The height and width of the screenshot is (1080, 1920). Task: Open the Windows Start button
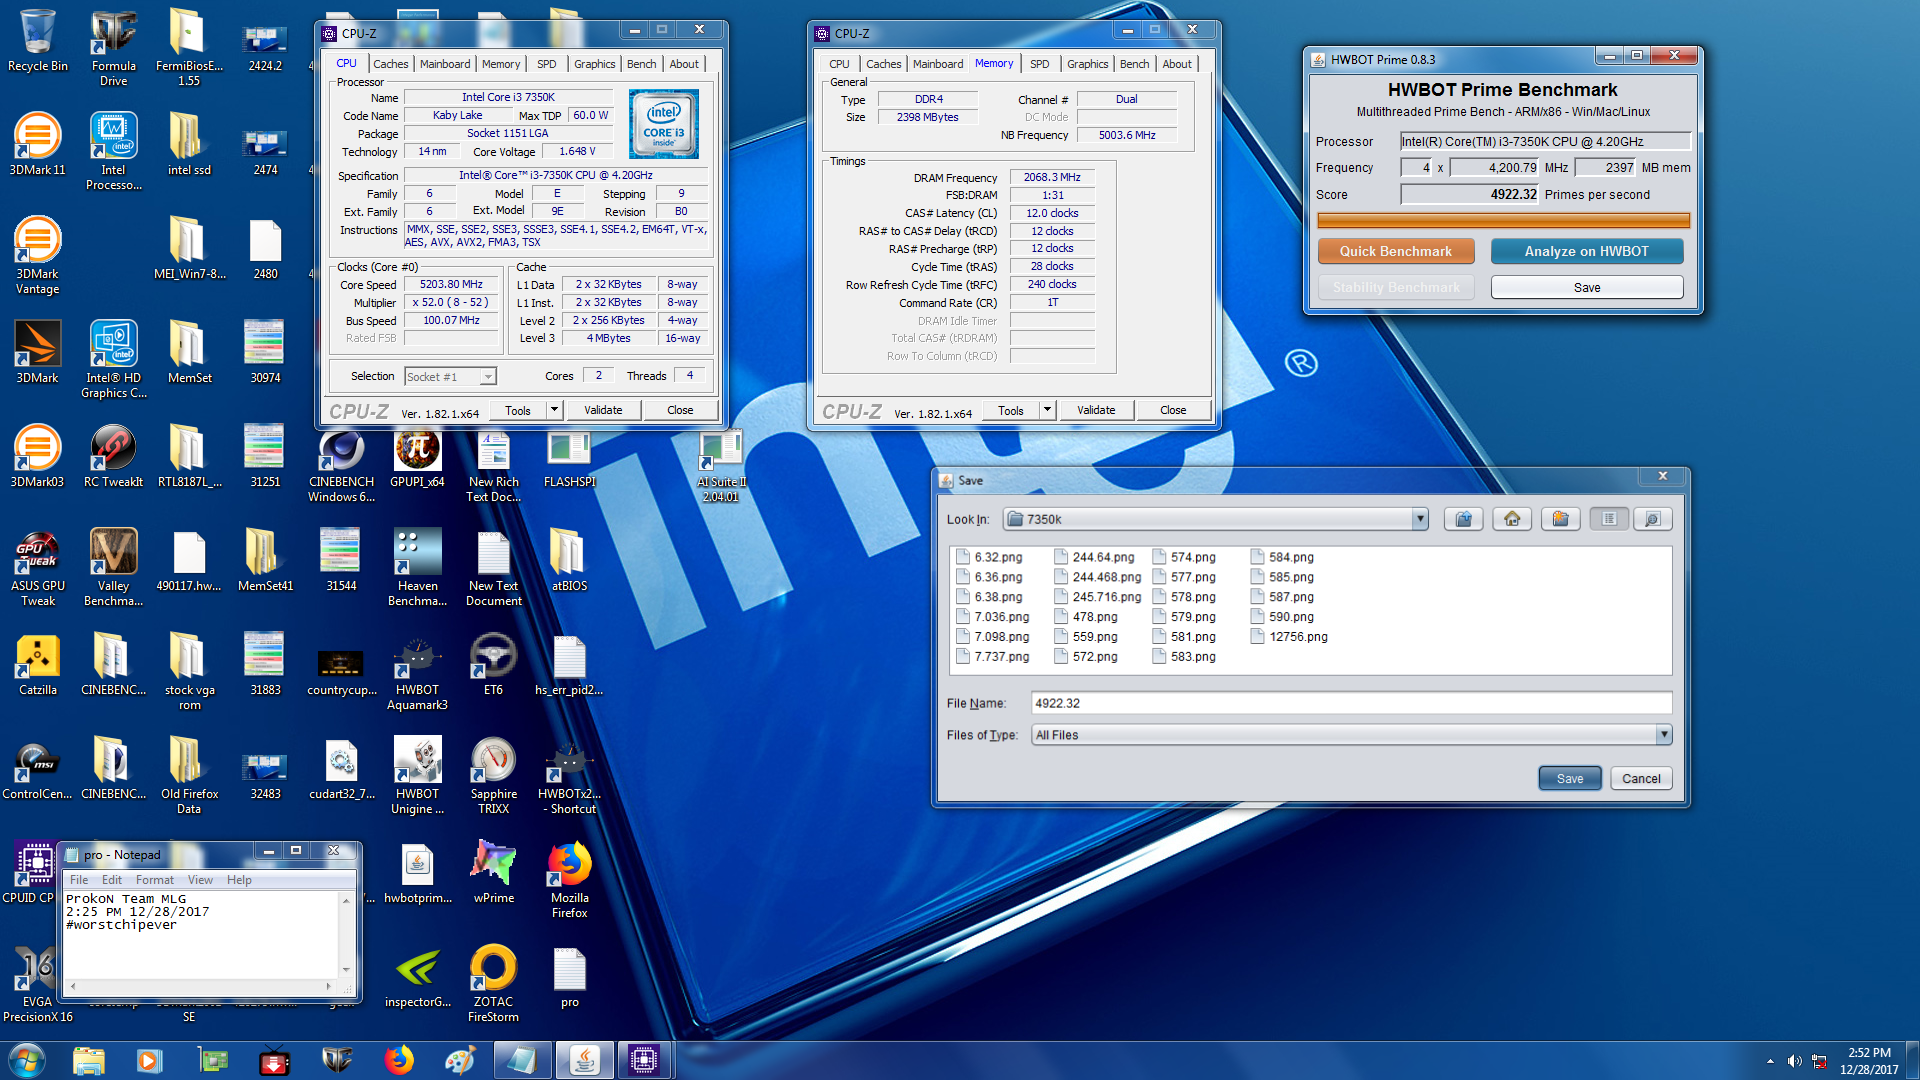[27, 1060]
